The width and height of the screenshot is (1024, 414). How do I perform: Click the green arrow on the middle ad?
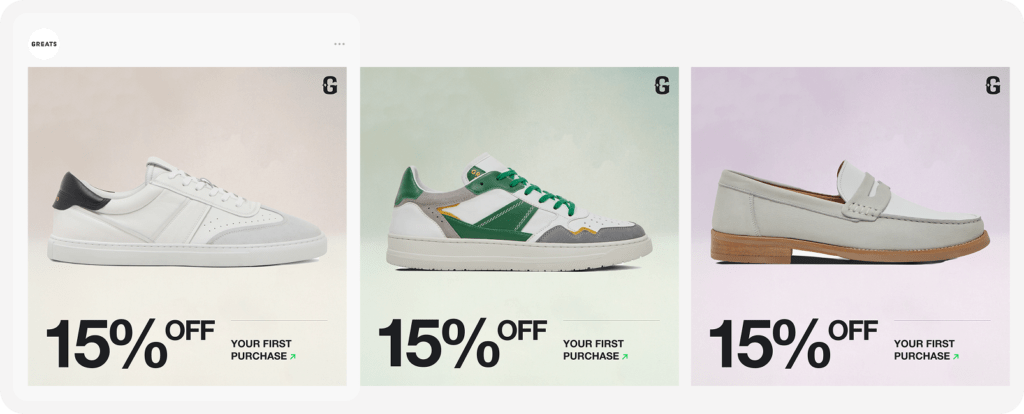pyautogui.click(x=625, y=356)
